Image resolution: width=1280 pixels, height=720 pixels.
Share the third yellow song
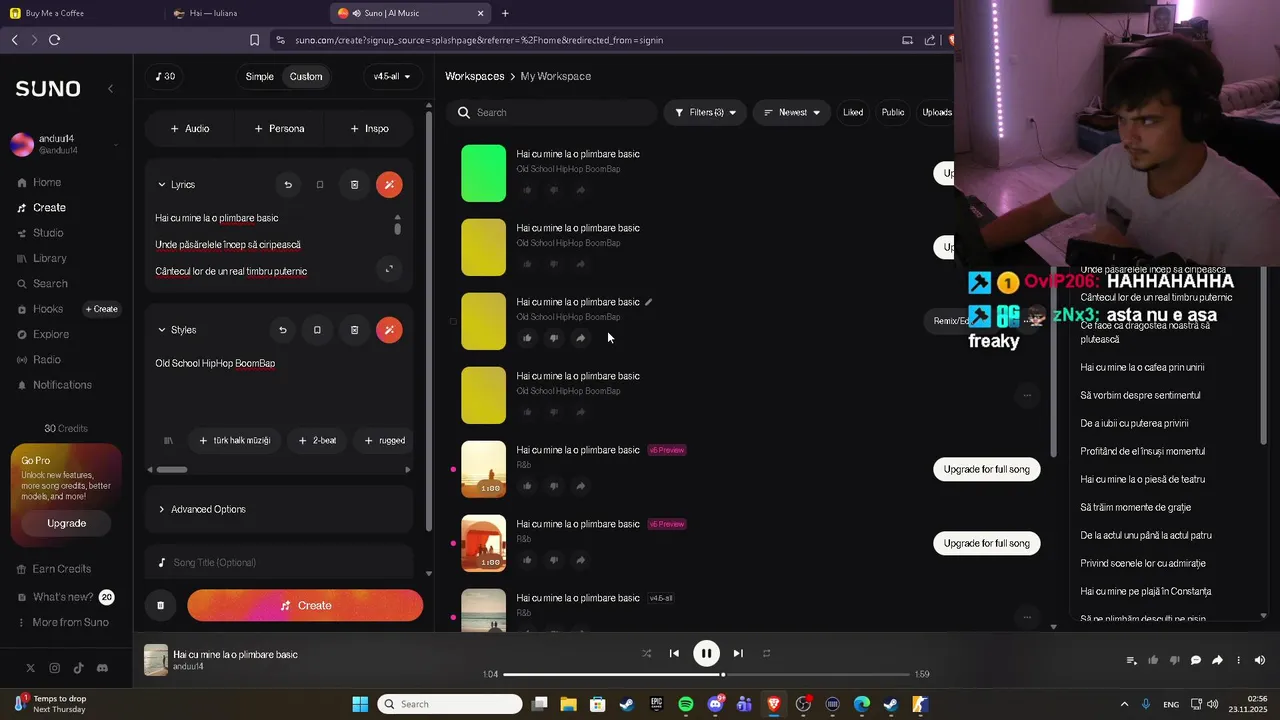click(x=581, y=338)
